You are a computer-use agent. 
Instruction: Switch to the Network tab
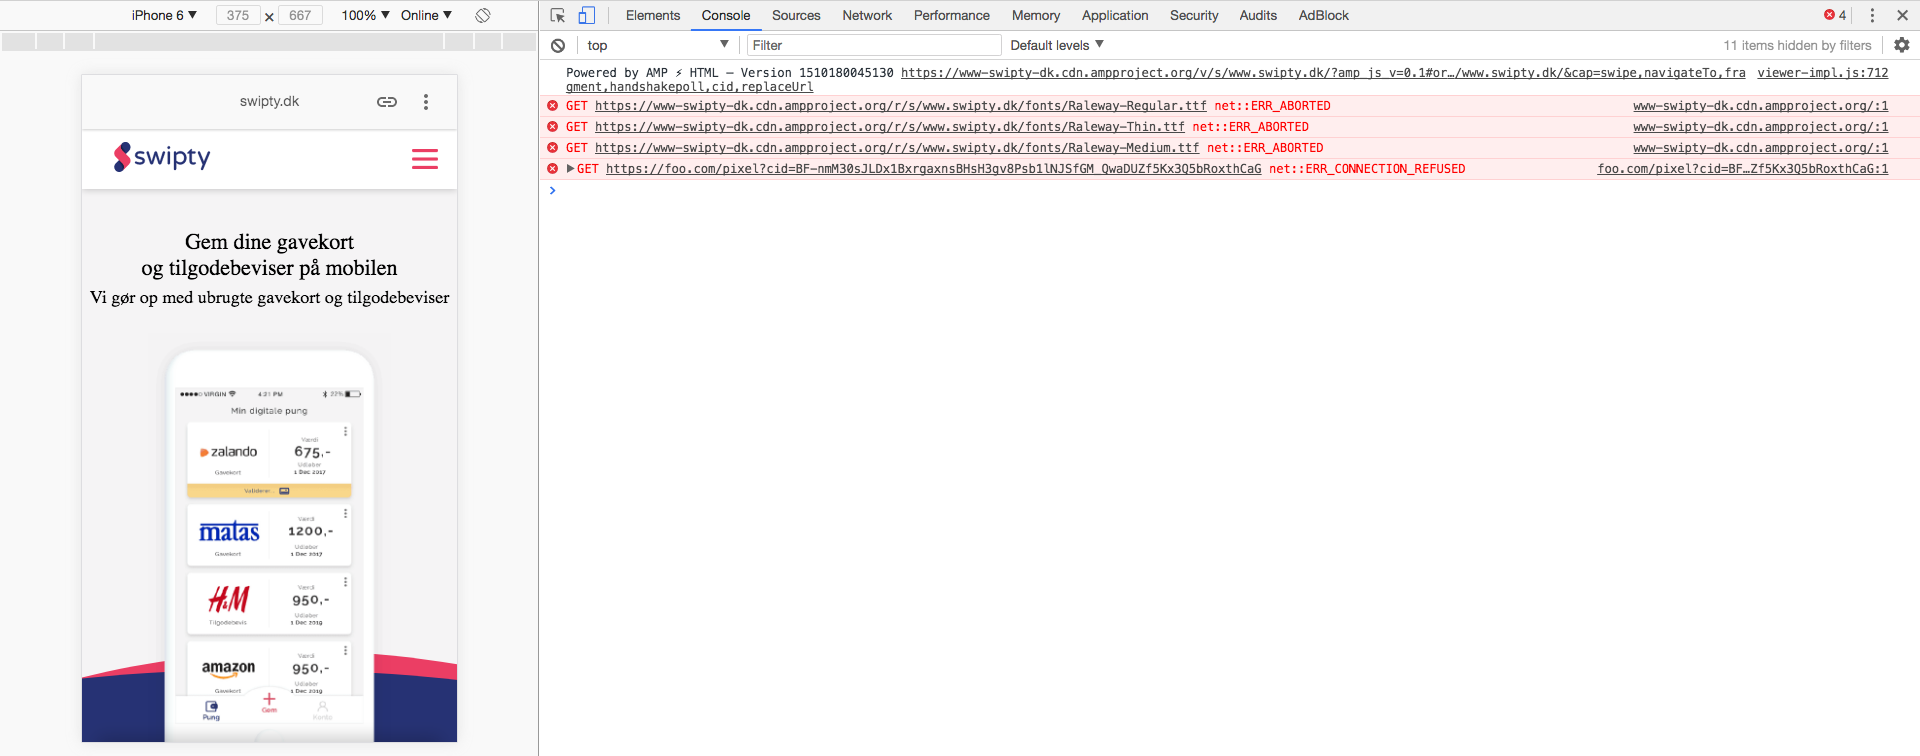click(867, 15)
